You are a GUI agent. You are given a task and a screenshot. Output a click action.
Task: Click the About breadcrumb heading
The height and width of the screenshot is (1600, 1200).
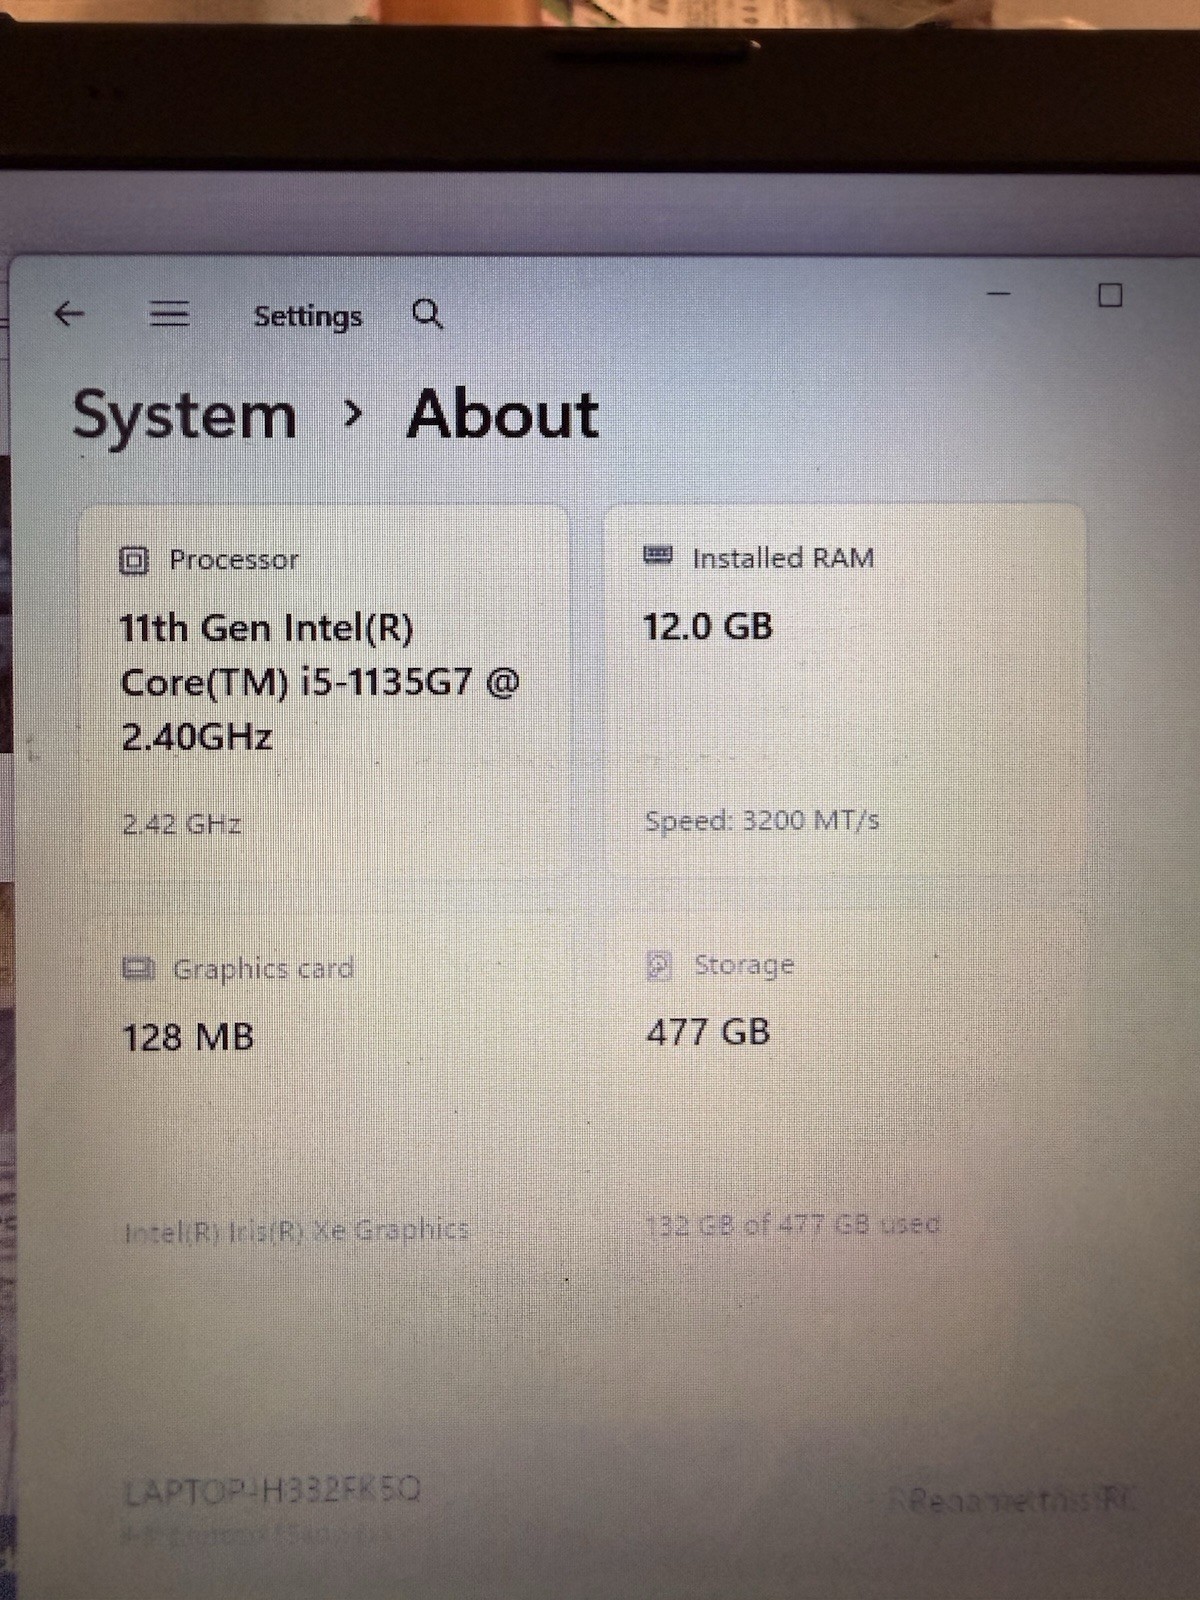point(503,415)
